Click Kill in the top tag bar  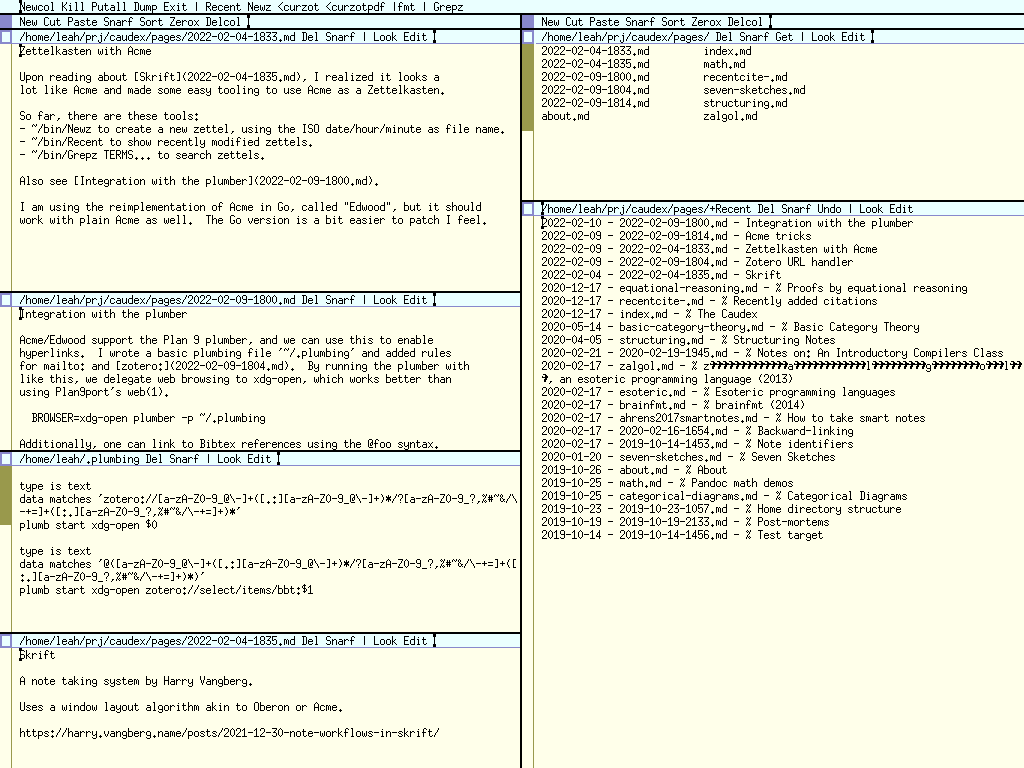[x=73, y=7]
